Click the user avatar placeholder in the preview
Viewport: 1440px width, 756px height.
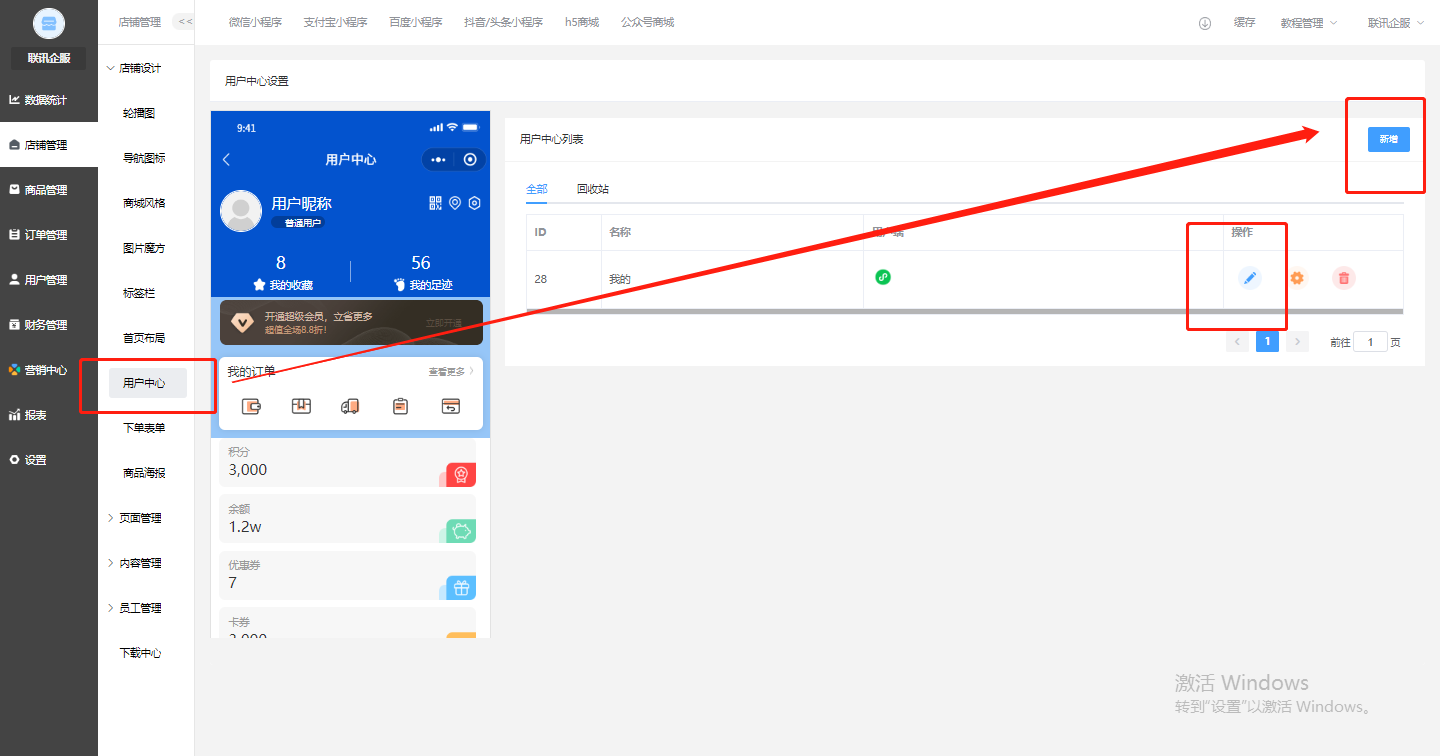click(x=241, y=211)
